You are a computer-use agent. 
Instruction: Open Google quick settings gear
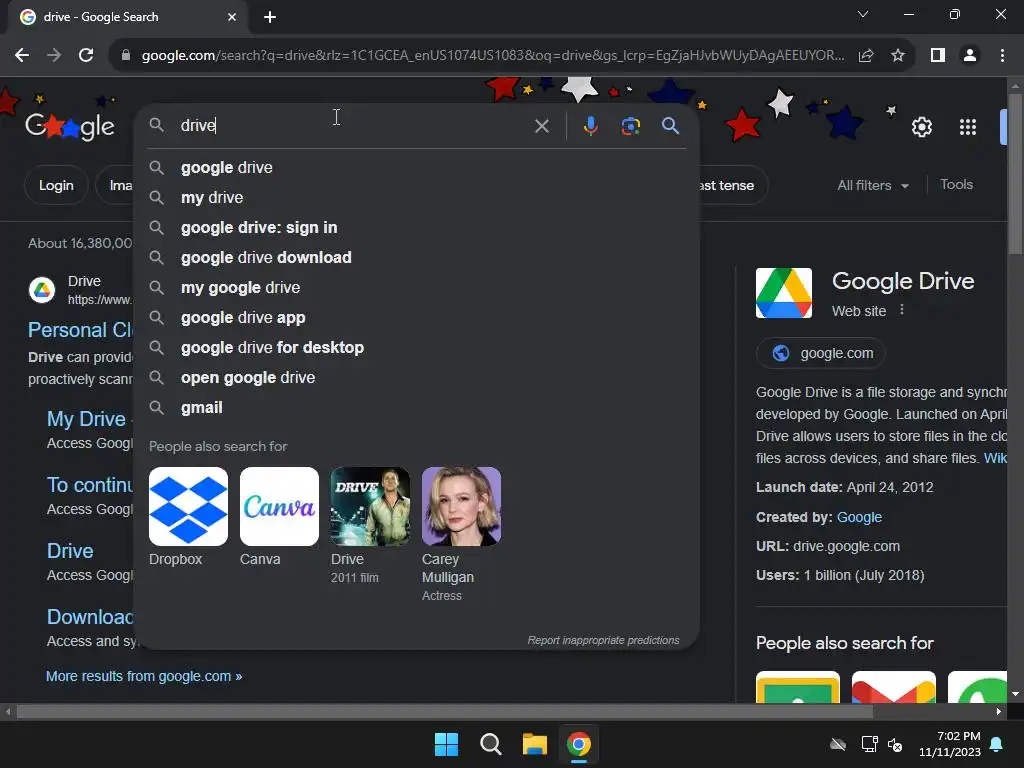(x=921, y=127)
